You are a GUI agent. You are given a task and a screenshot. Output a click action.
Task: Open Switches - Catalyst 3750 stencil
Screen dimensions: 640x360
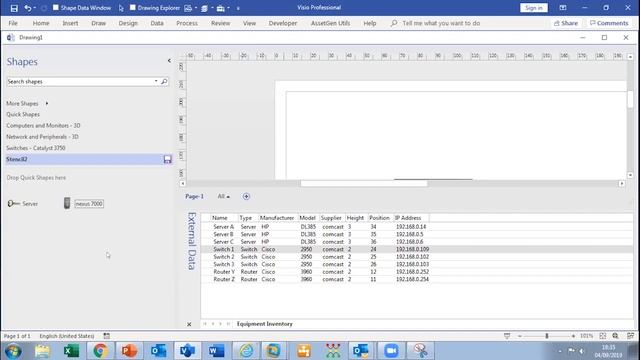click(36, 148)
